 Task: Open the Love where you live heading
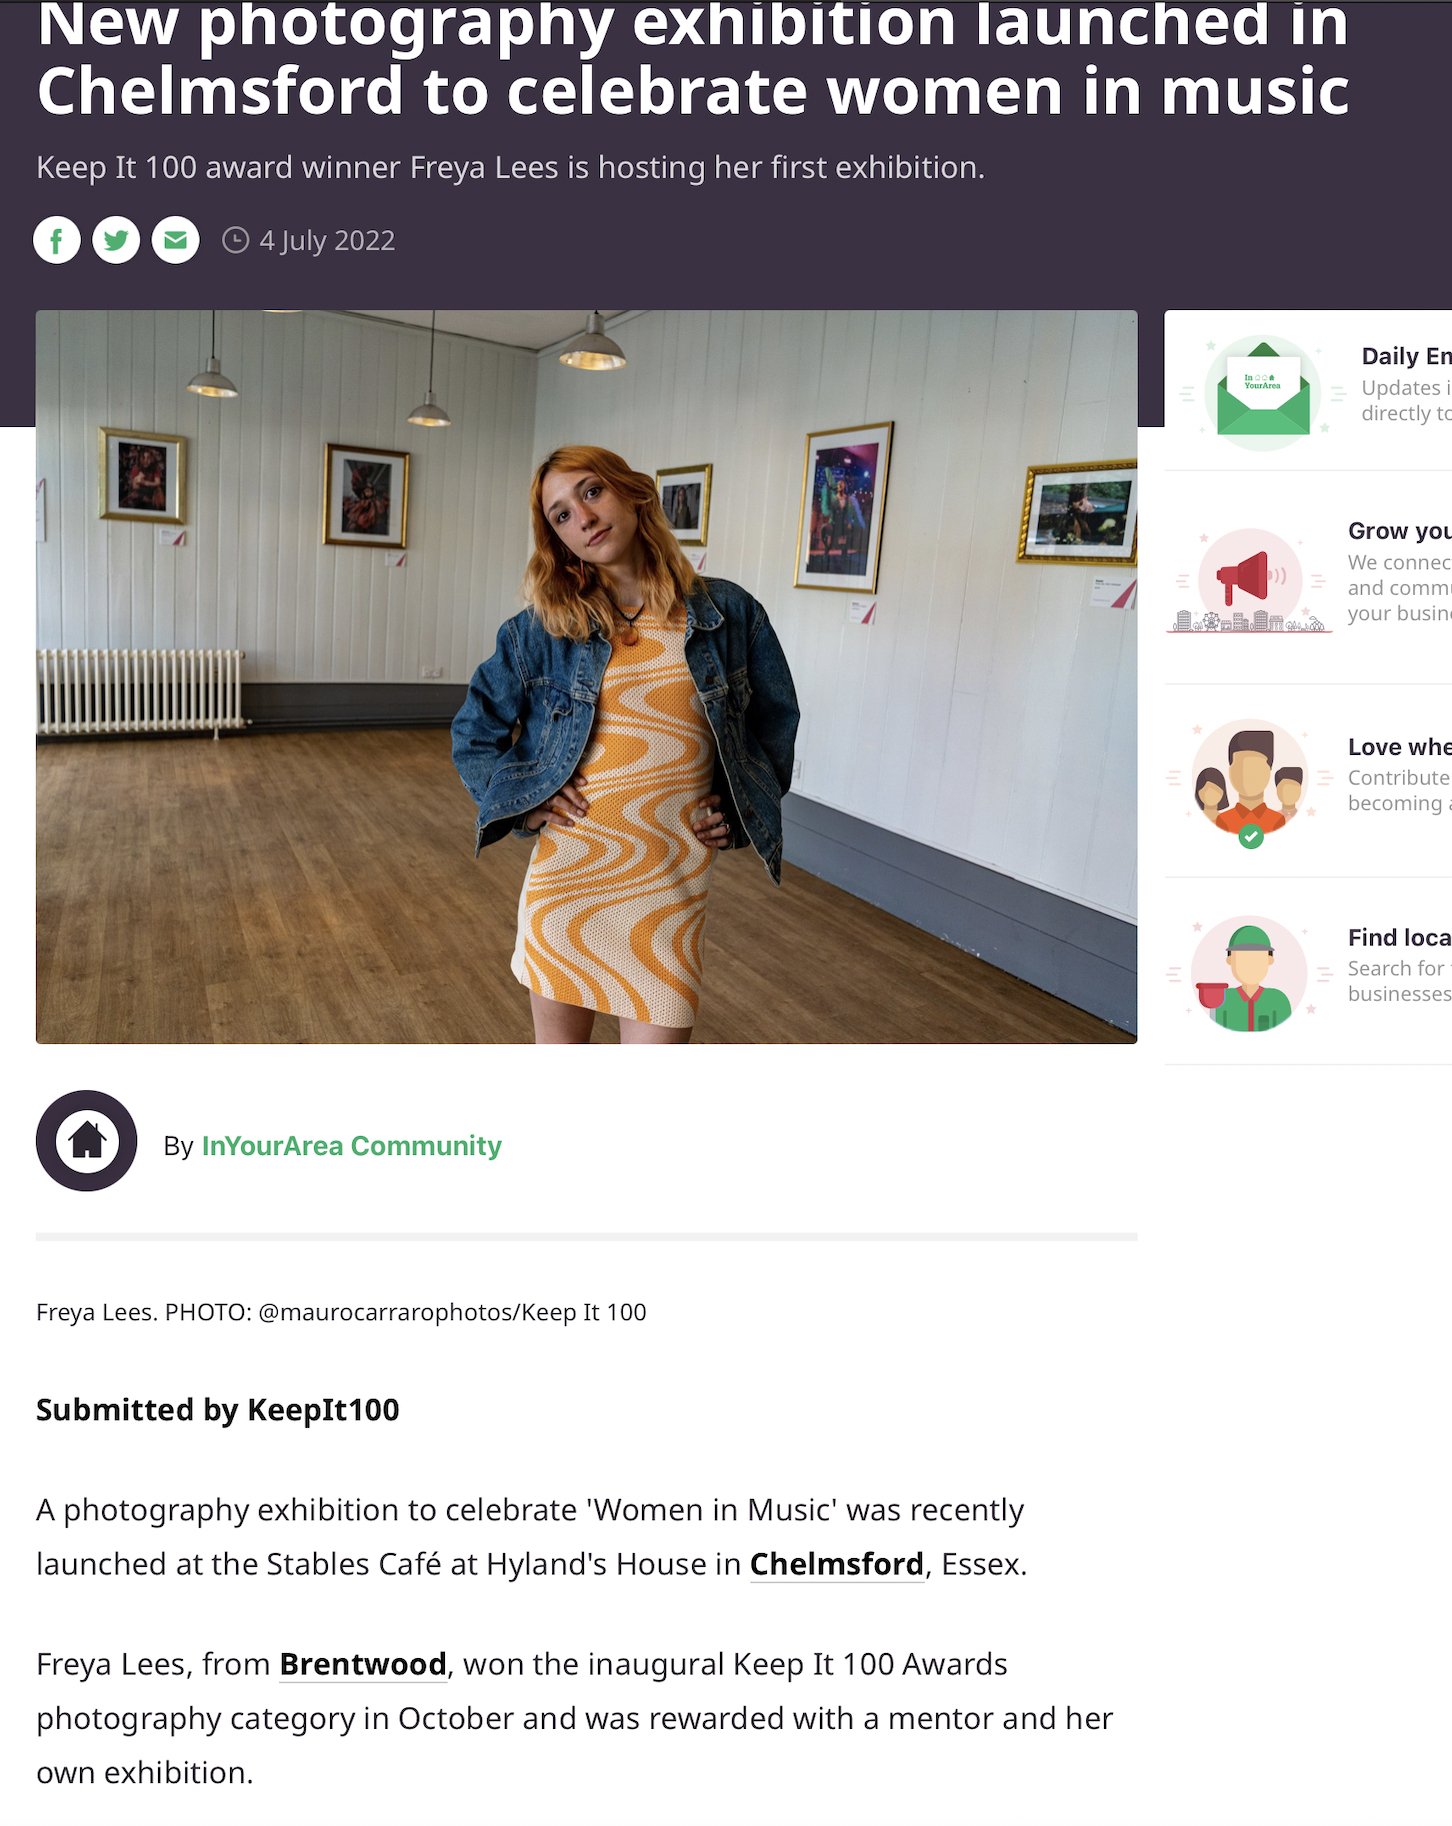1399,747
